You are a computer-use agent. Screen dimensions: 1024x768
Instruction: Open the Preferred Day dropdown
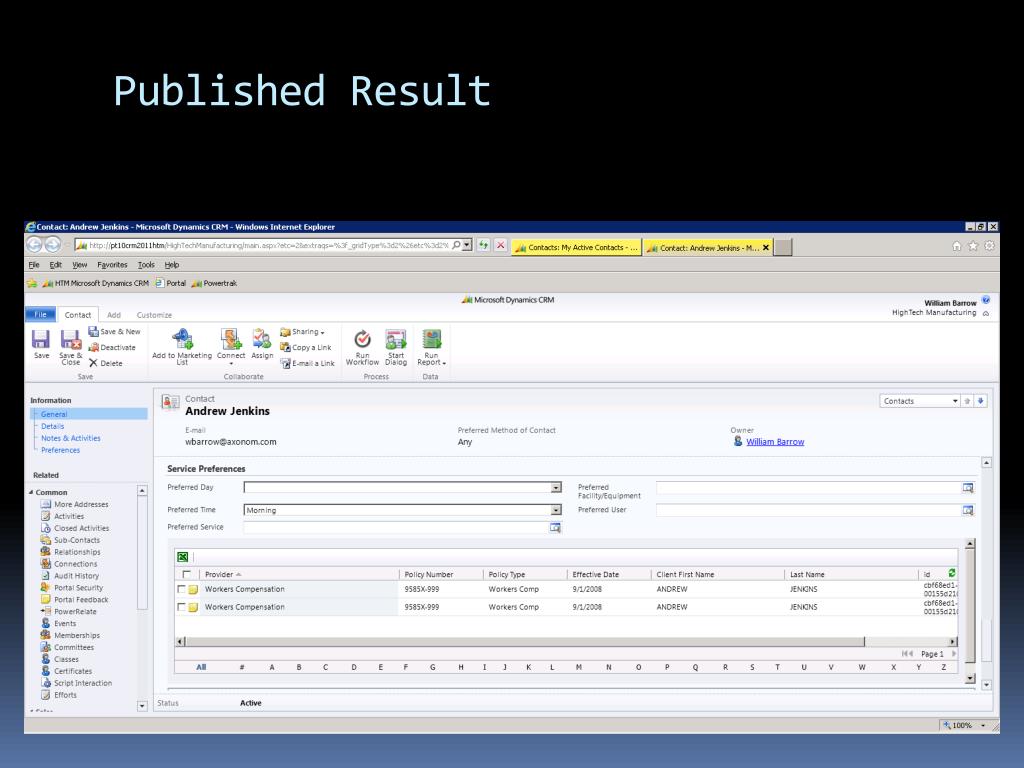(x=556, y=488)
